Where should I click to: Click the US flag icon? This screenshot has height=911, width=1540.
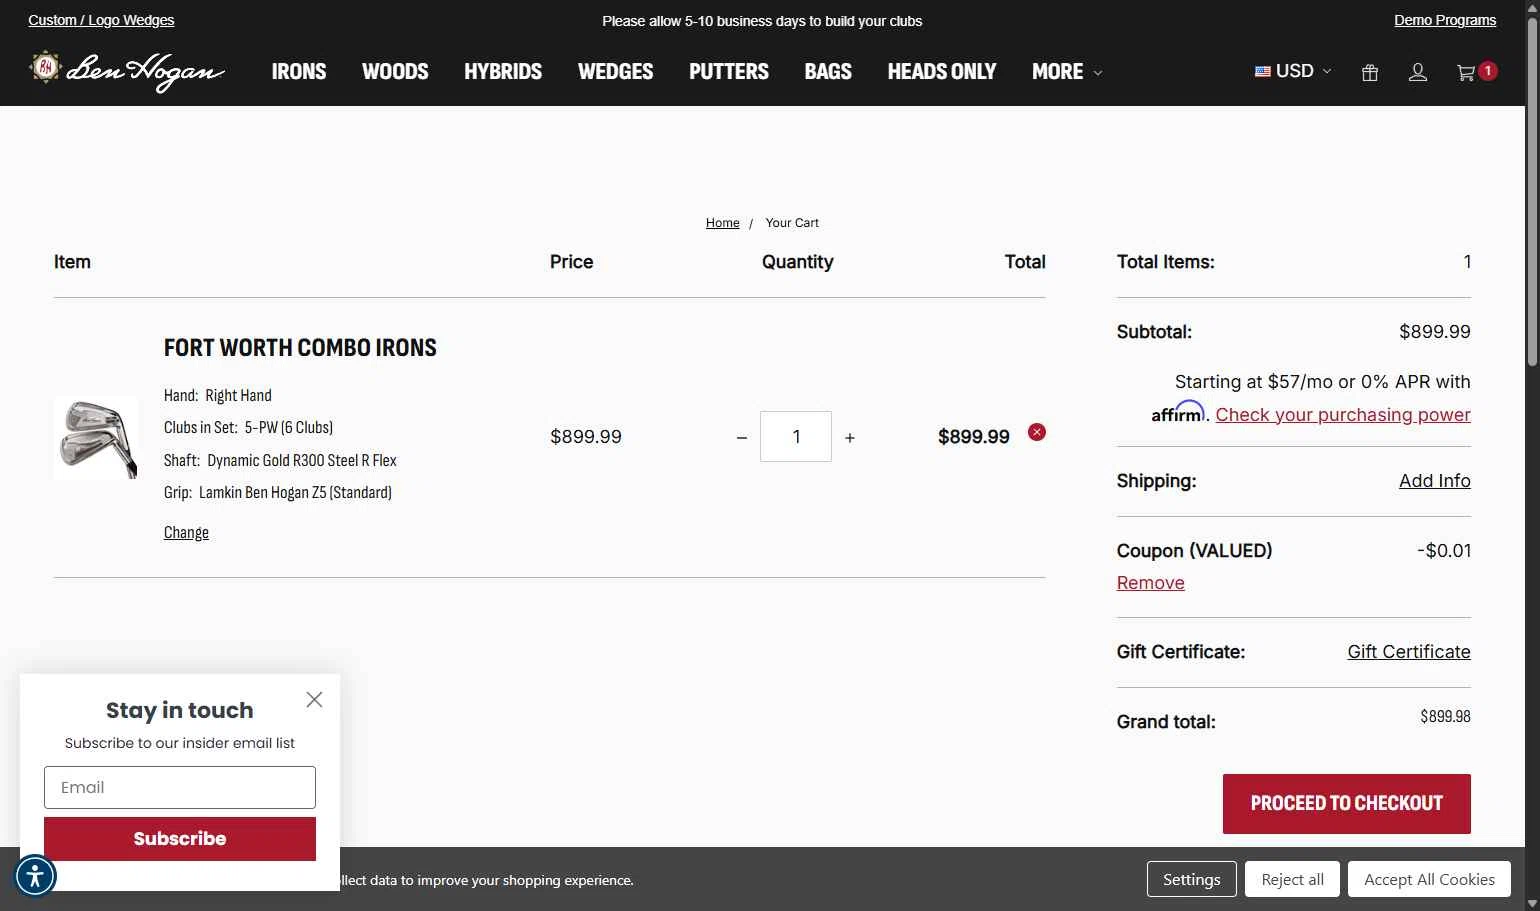[x=1263, y=71]
